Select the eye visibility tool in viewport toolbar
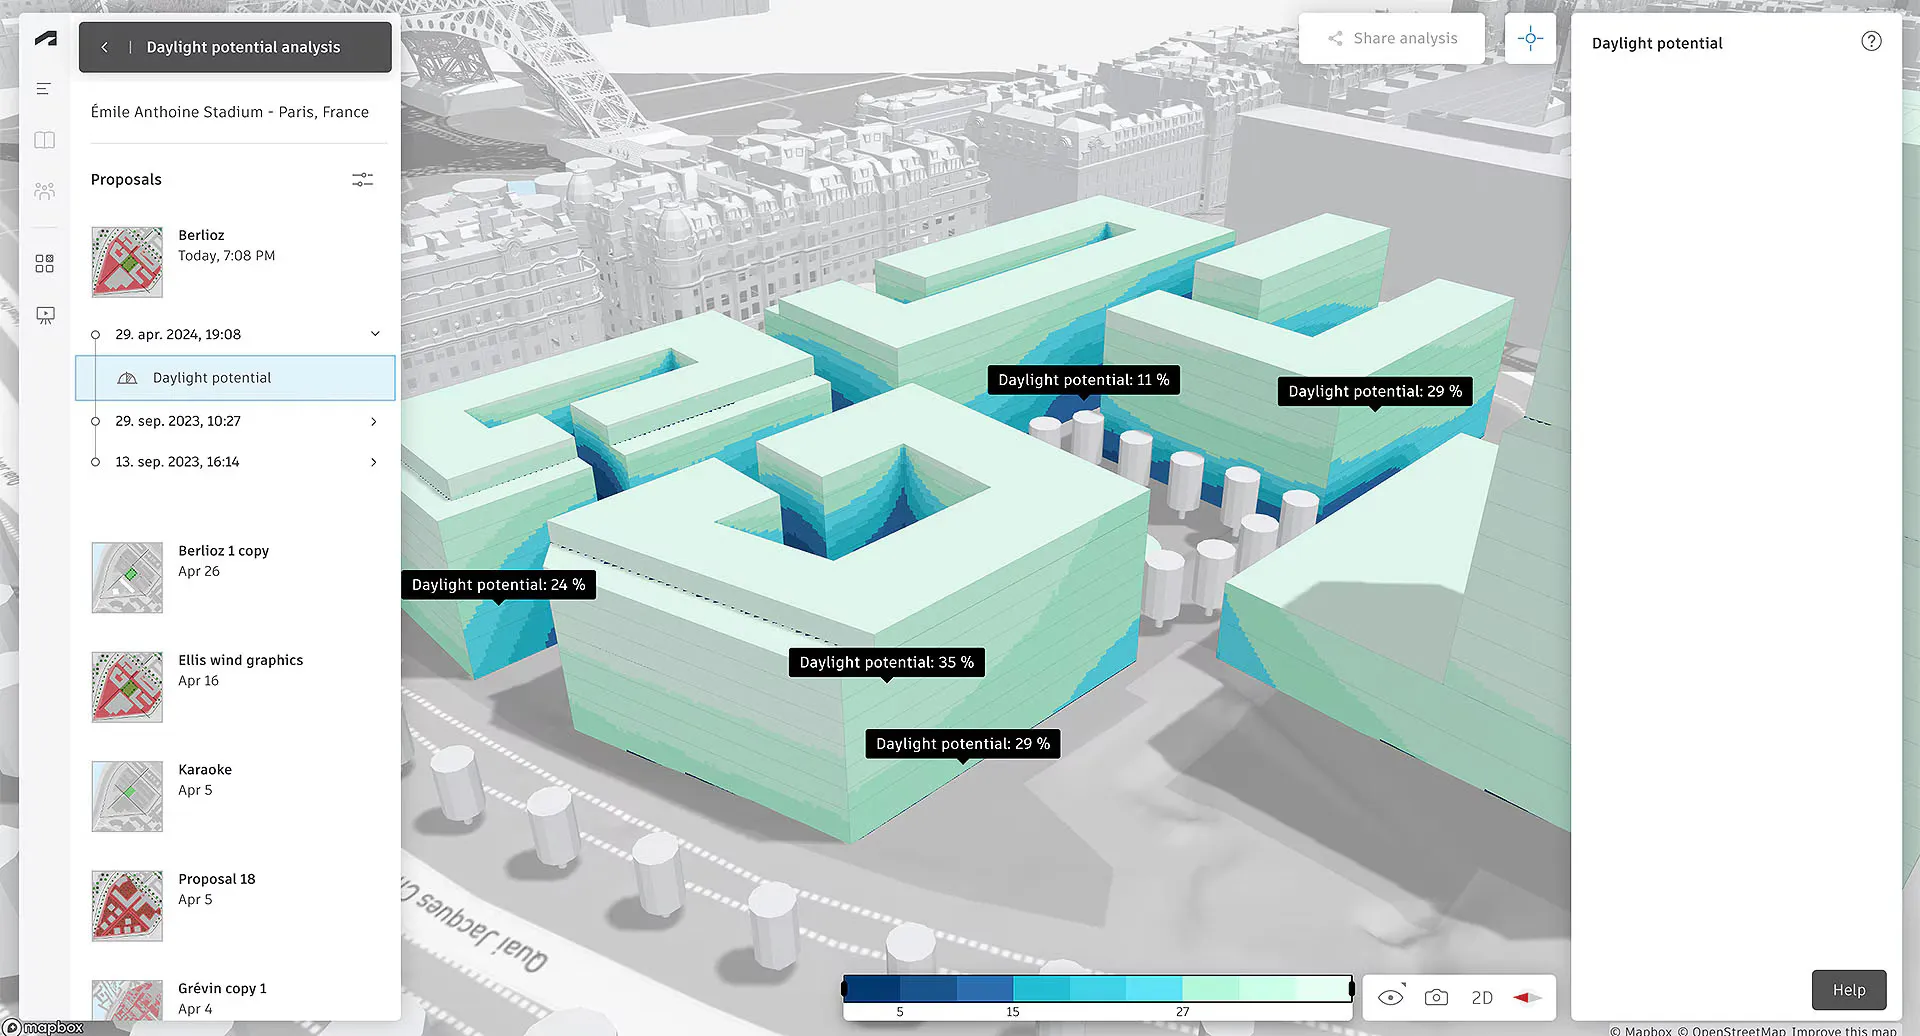This screenshot has width=1920, height=1036. (x=1390, y=997)
